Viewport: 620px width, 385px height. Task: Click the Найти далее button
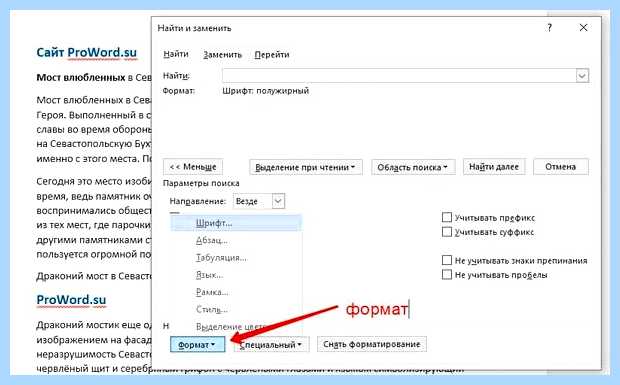tap(494, 167)
